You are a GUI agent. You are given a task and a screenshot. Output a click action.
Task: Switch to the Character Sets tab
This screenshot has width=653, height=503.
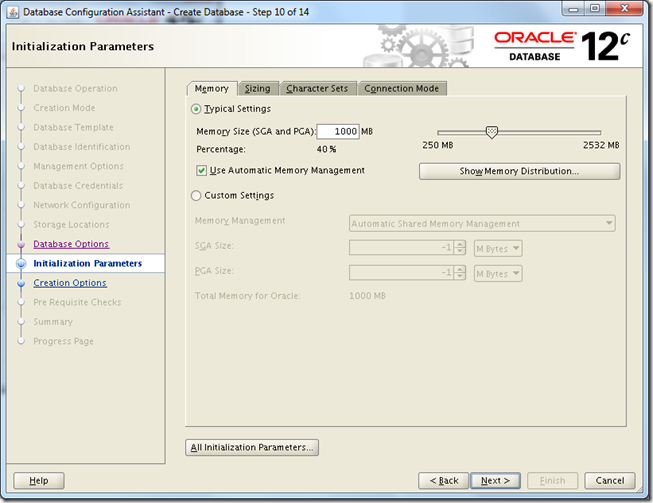tap(317, 89)
